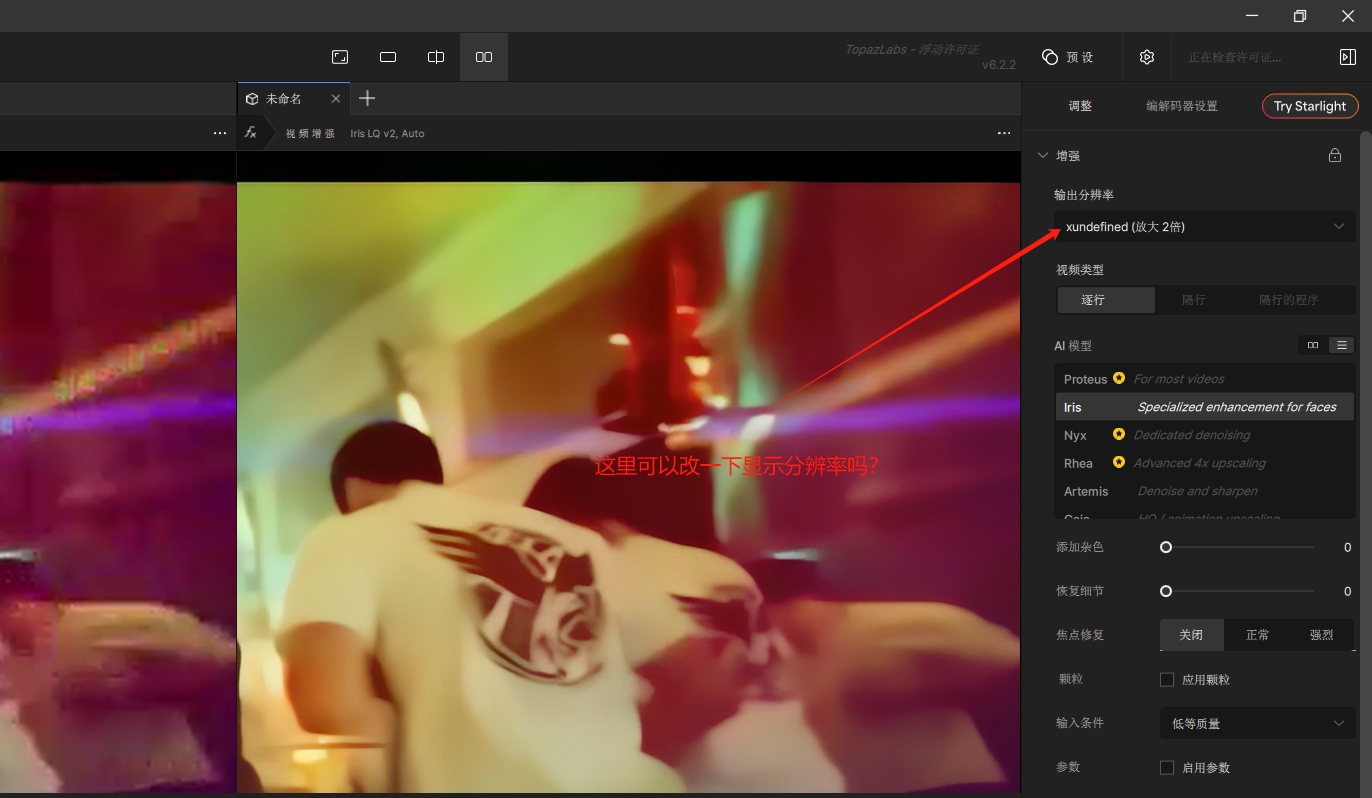This screenshot has width=1372, height=798.
Task: Click the star badge beside Rhea
Action: pos(1119,462)
